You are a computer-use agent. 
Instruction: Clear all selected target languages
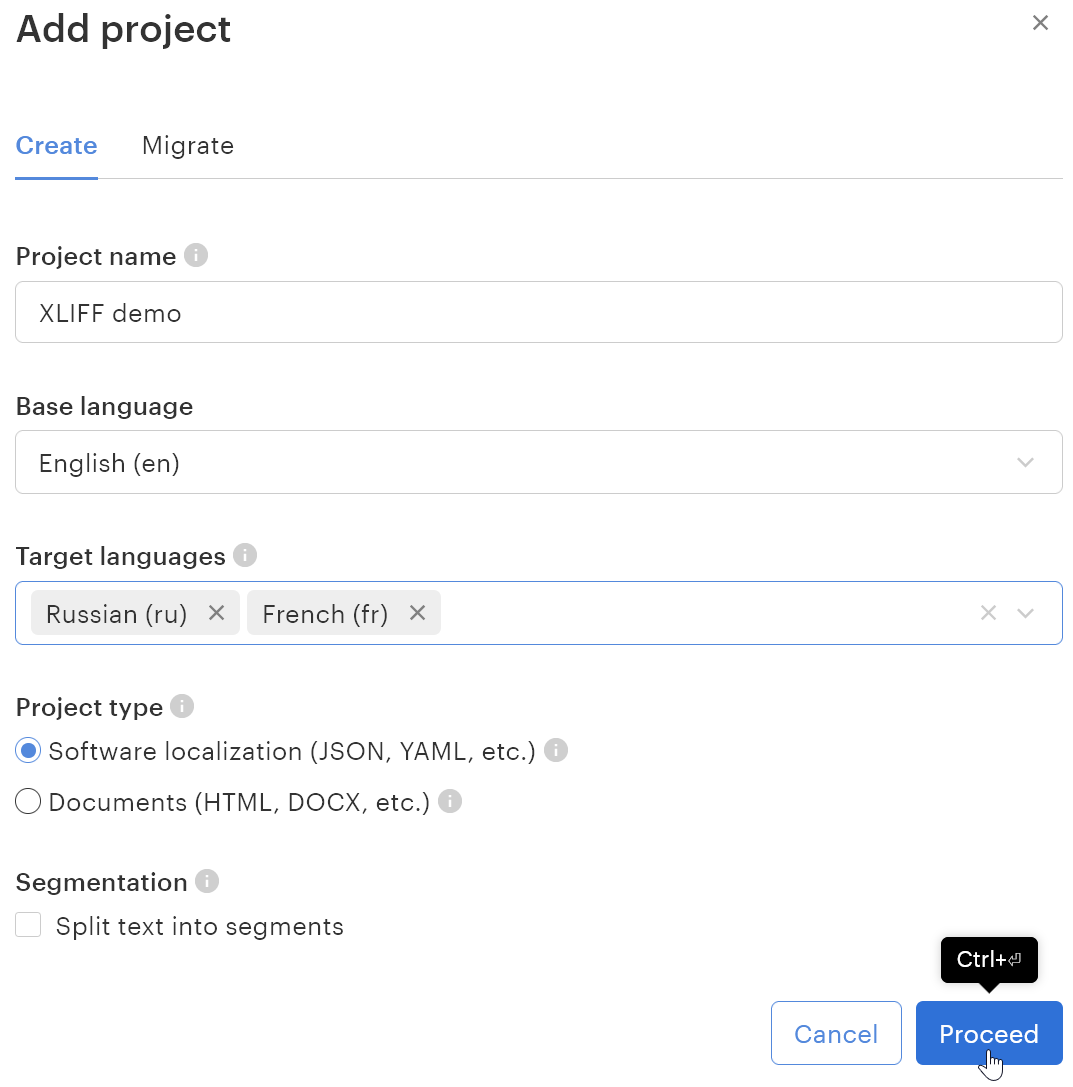988,613
